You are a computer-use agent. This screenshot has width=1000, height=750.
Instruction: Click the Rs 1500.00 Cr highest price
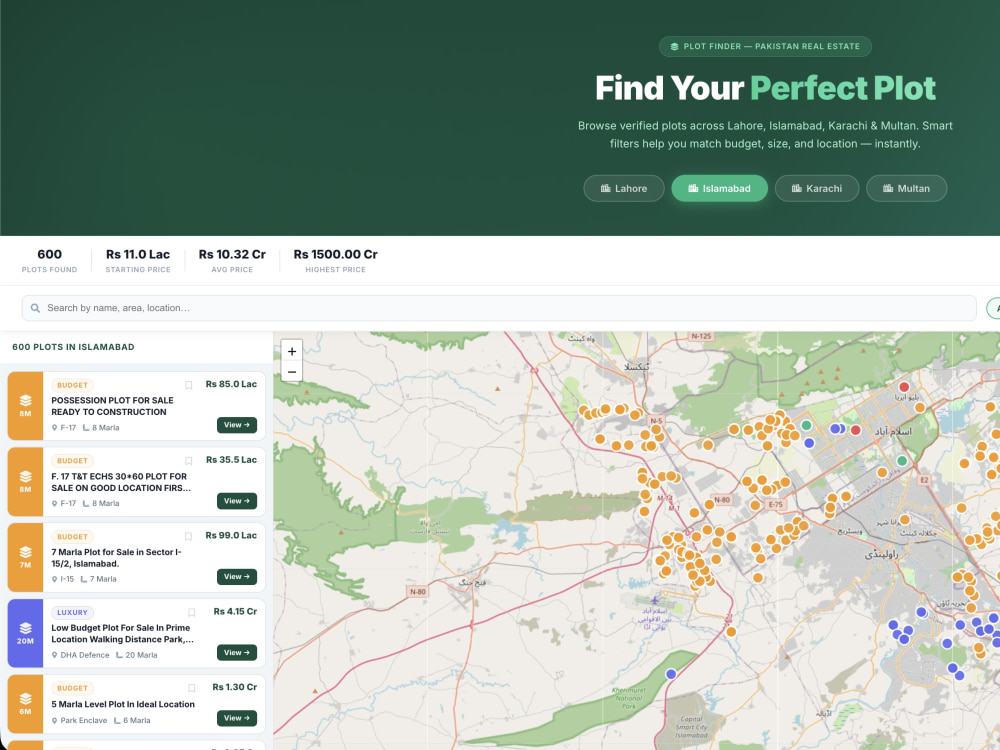click(x=335, y=260)
